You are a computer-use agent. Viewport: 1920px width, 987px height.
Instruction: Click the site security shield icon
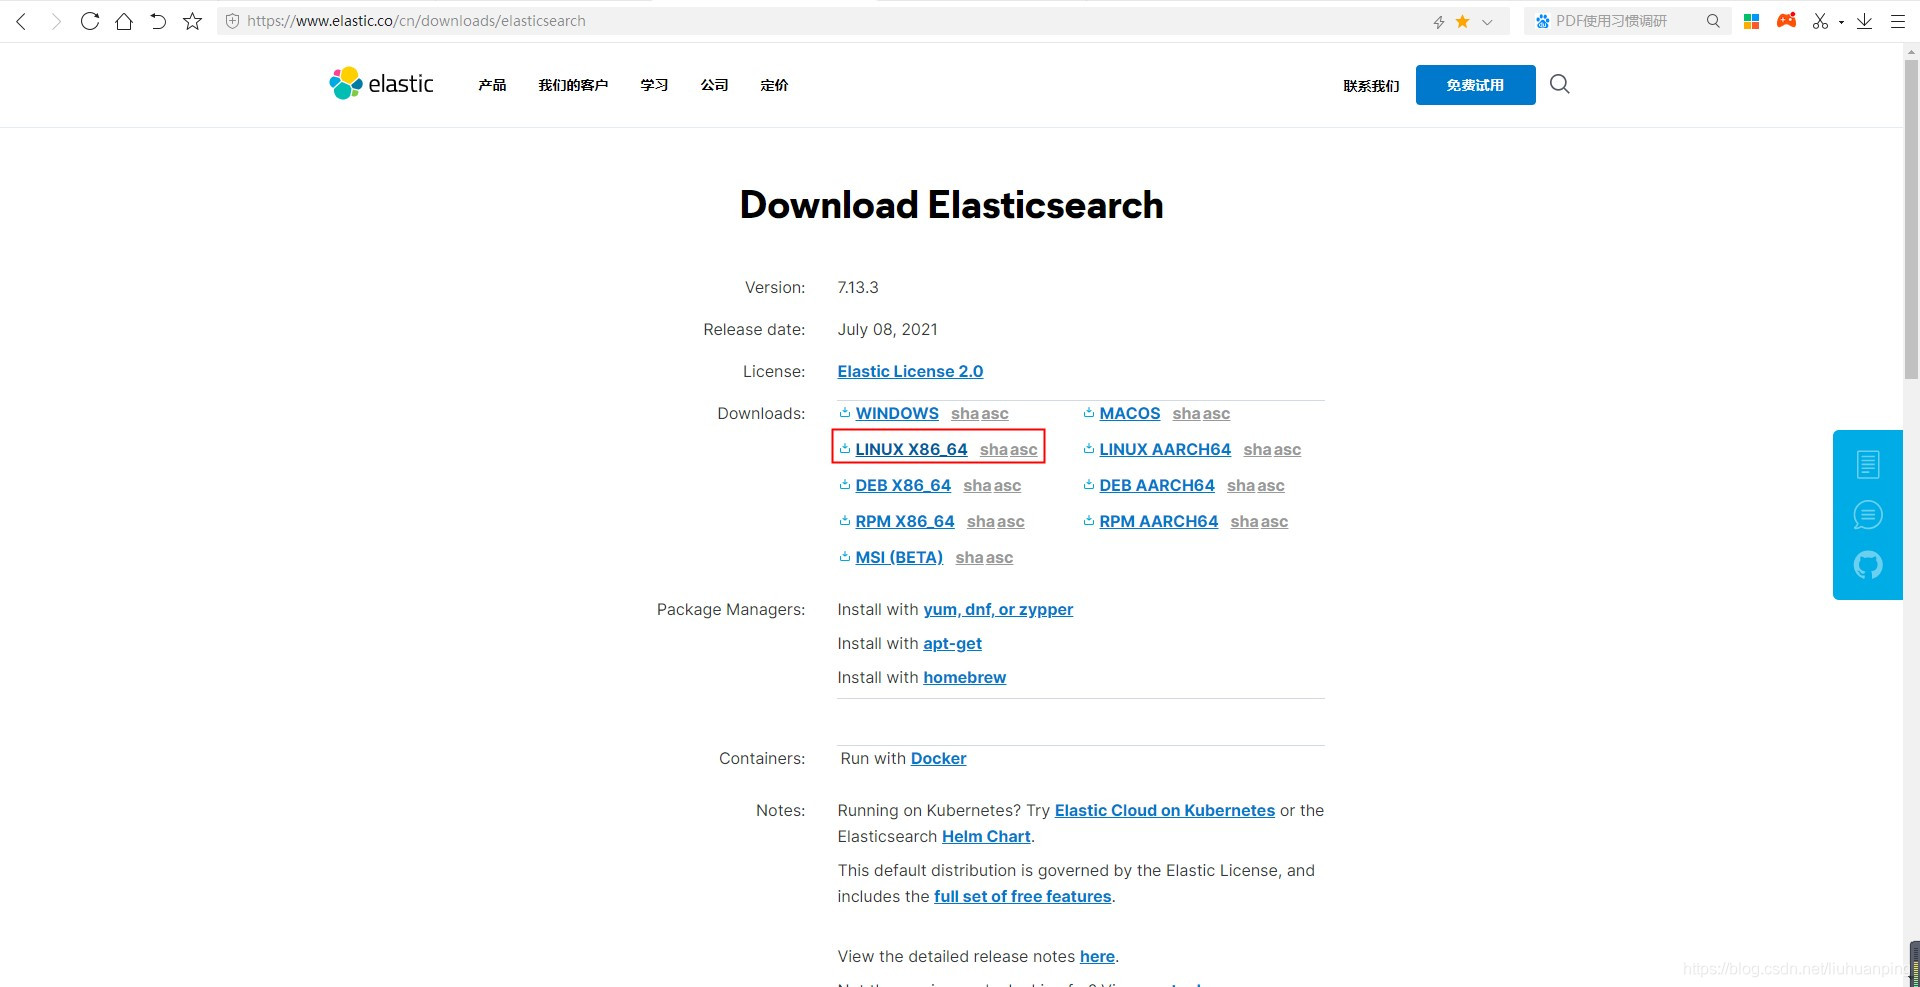click(232, 21)
